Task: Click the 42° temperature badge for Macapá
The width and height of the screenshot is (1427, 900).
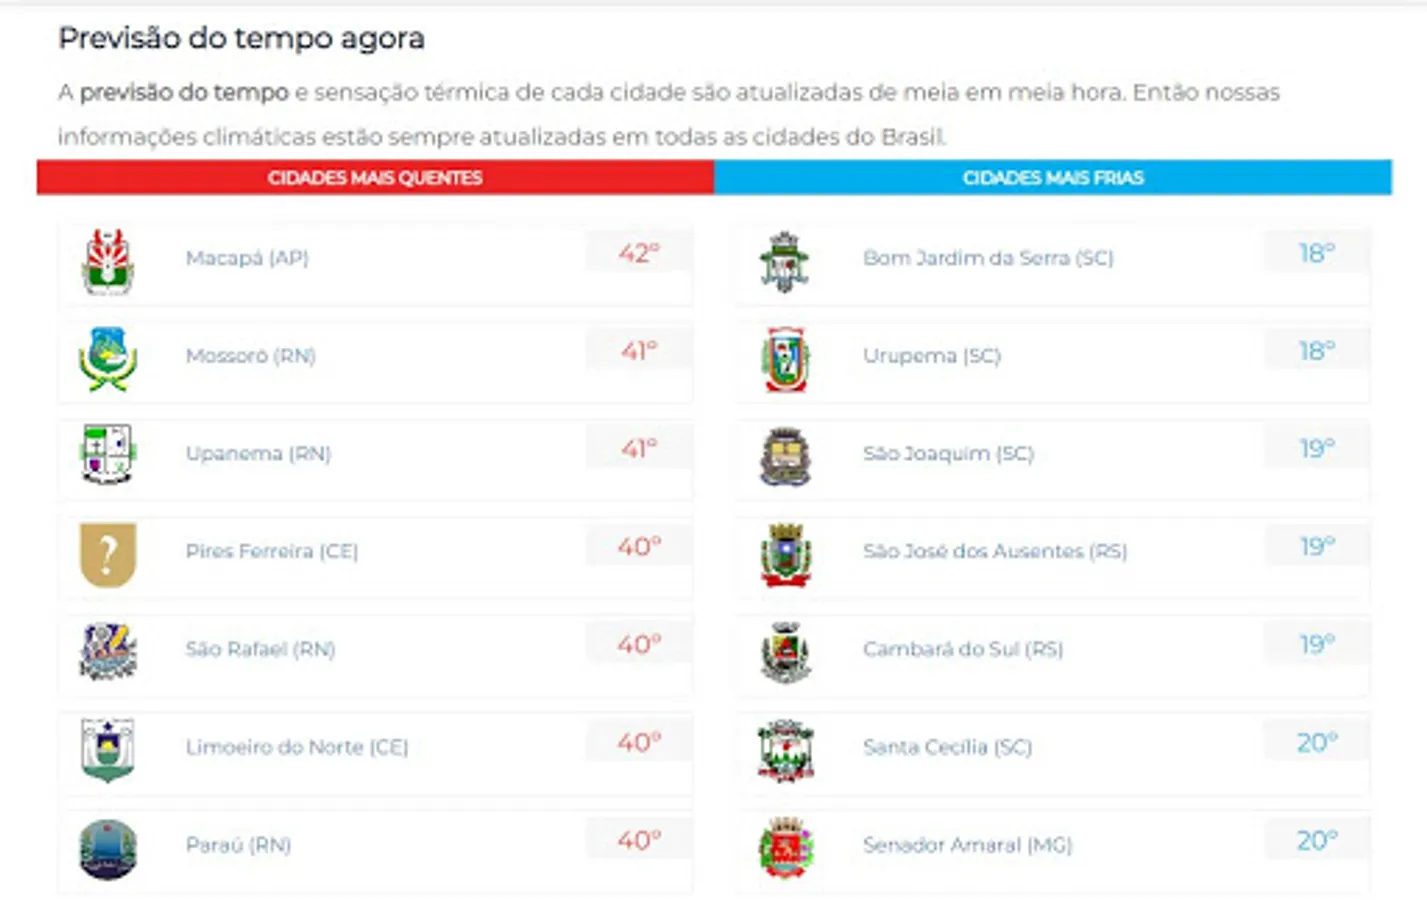Action: (638, 253)
